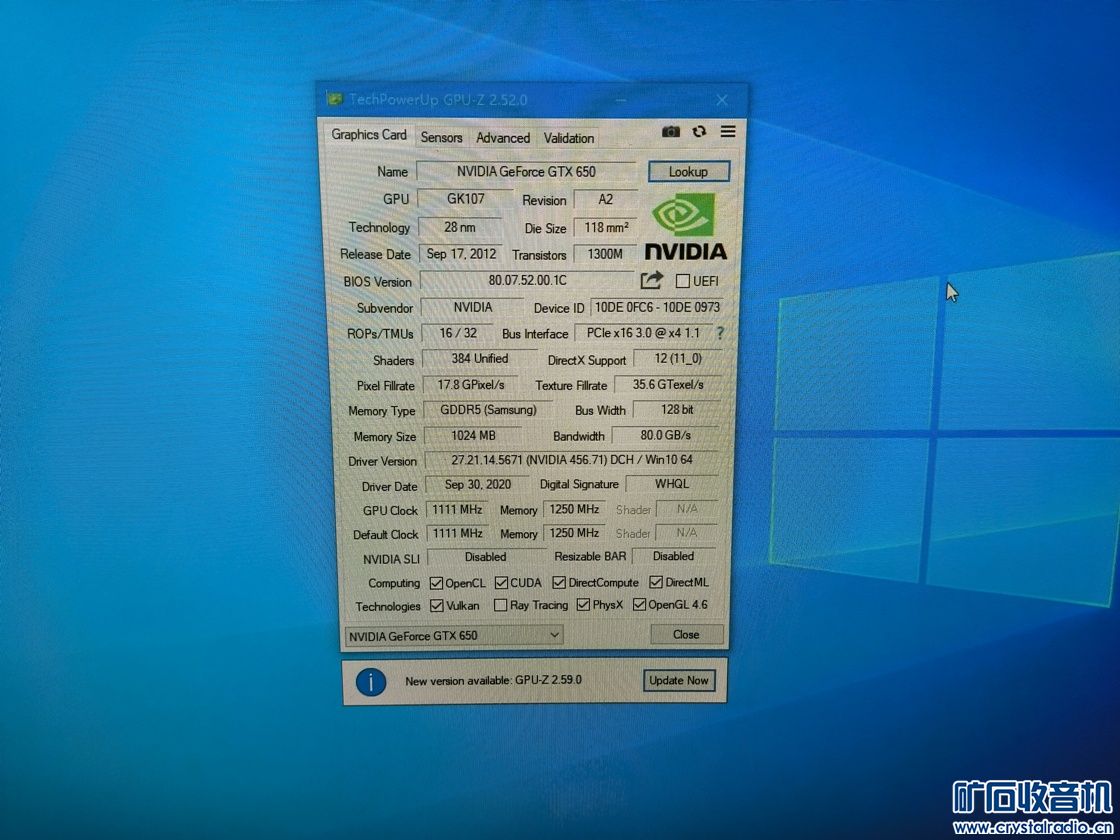Click DirectX Support value 12 (11_0)
This screenshot has height=840, width=1120.
678,359
